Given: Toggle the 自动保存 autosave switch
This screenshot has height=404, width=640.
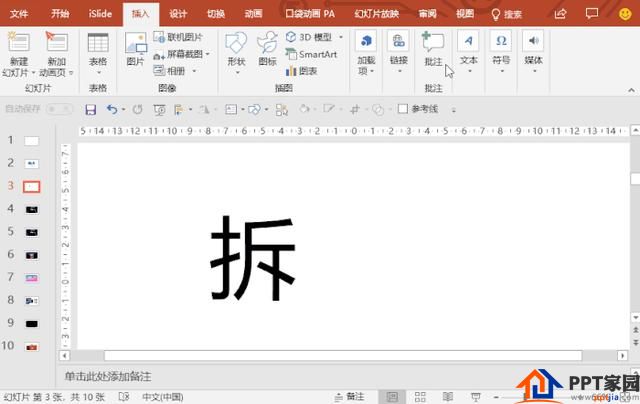Looking at the screenshot, I should click(59, 109).
